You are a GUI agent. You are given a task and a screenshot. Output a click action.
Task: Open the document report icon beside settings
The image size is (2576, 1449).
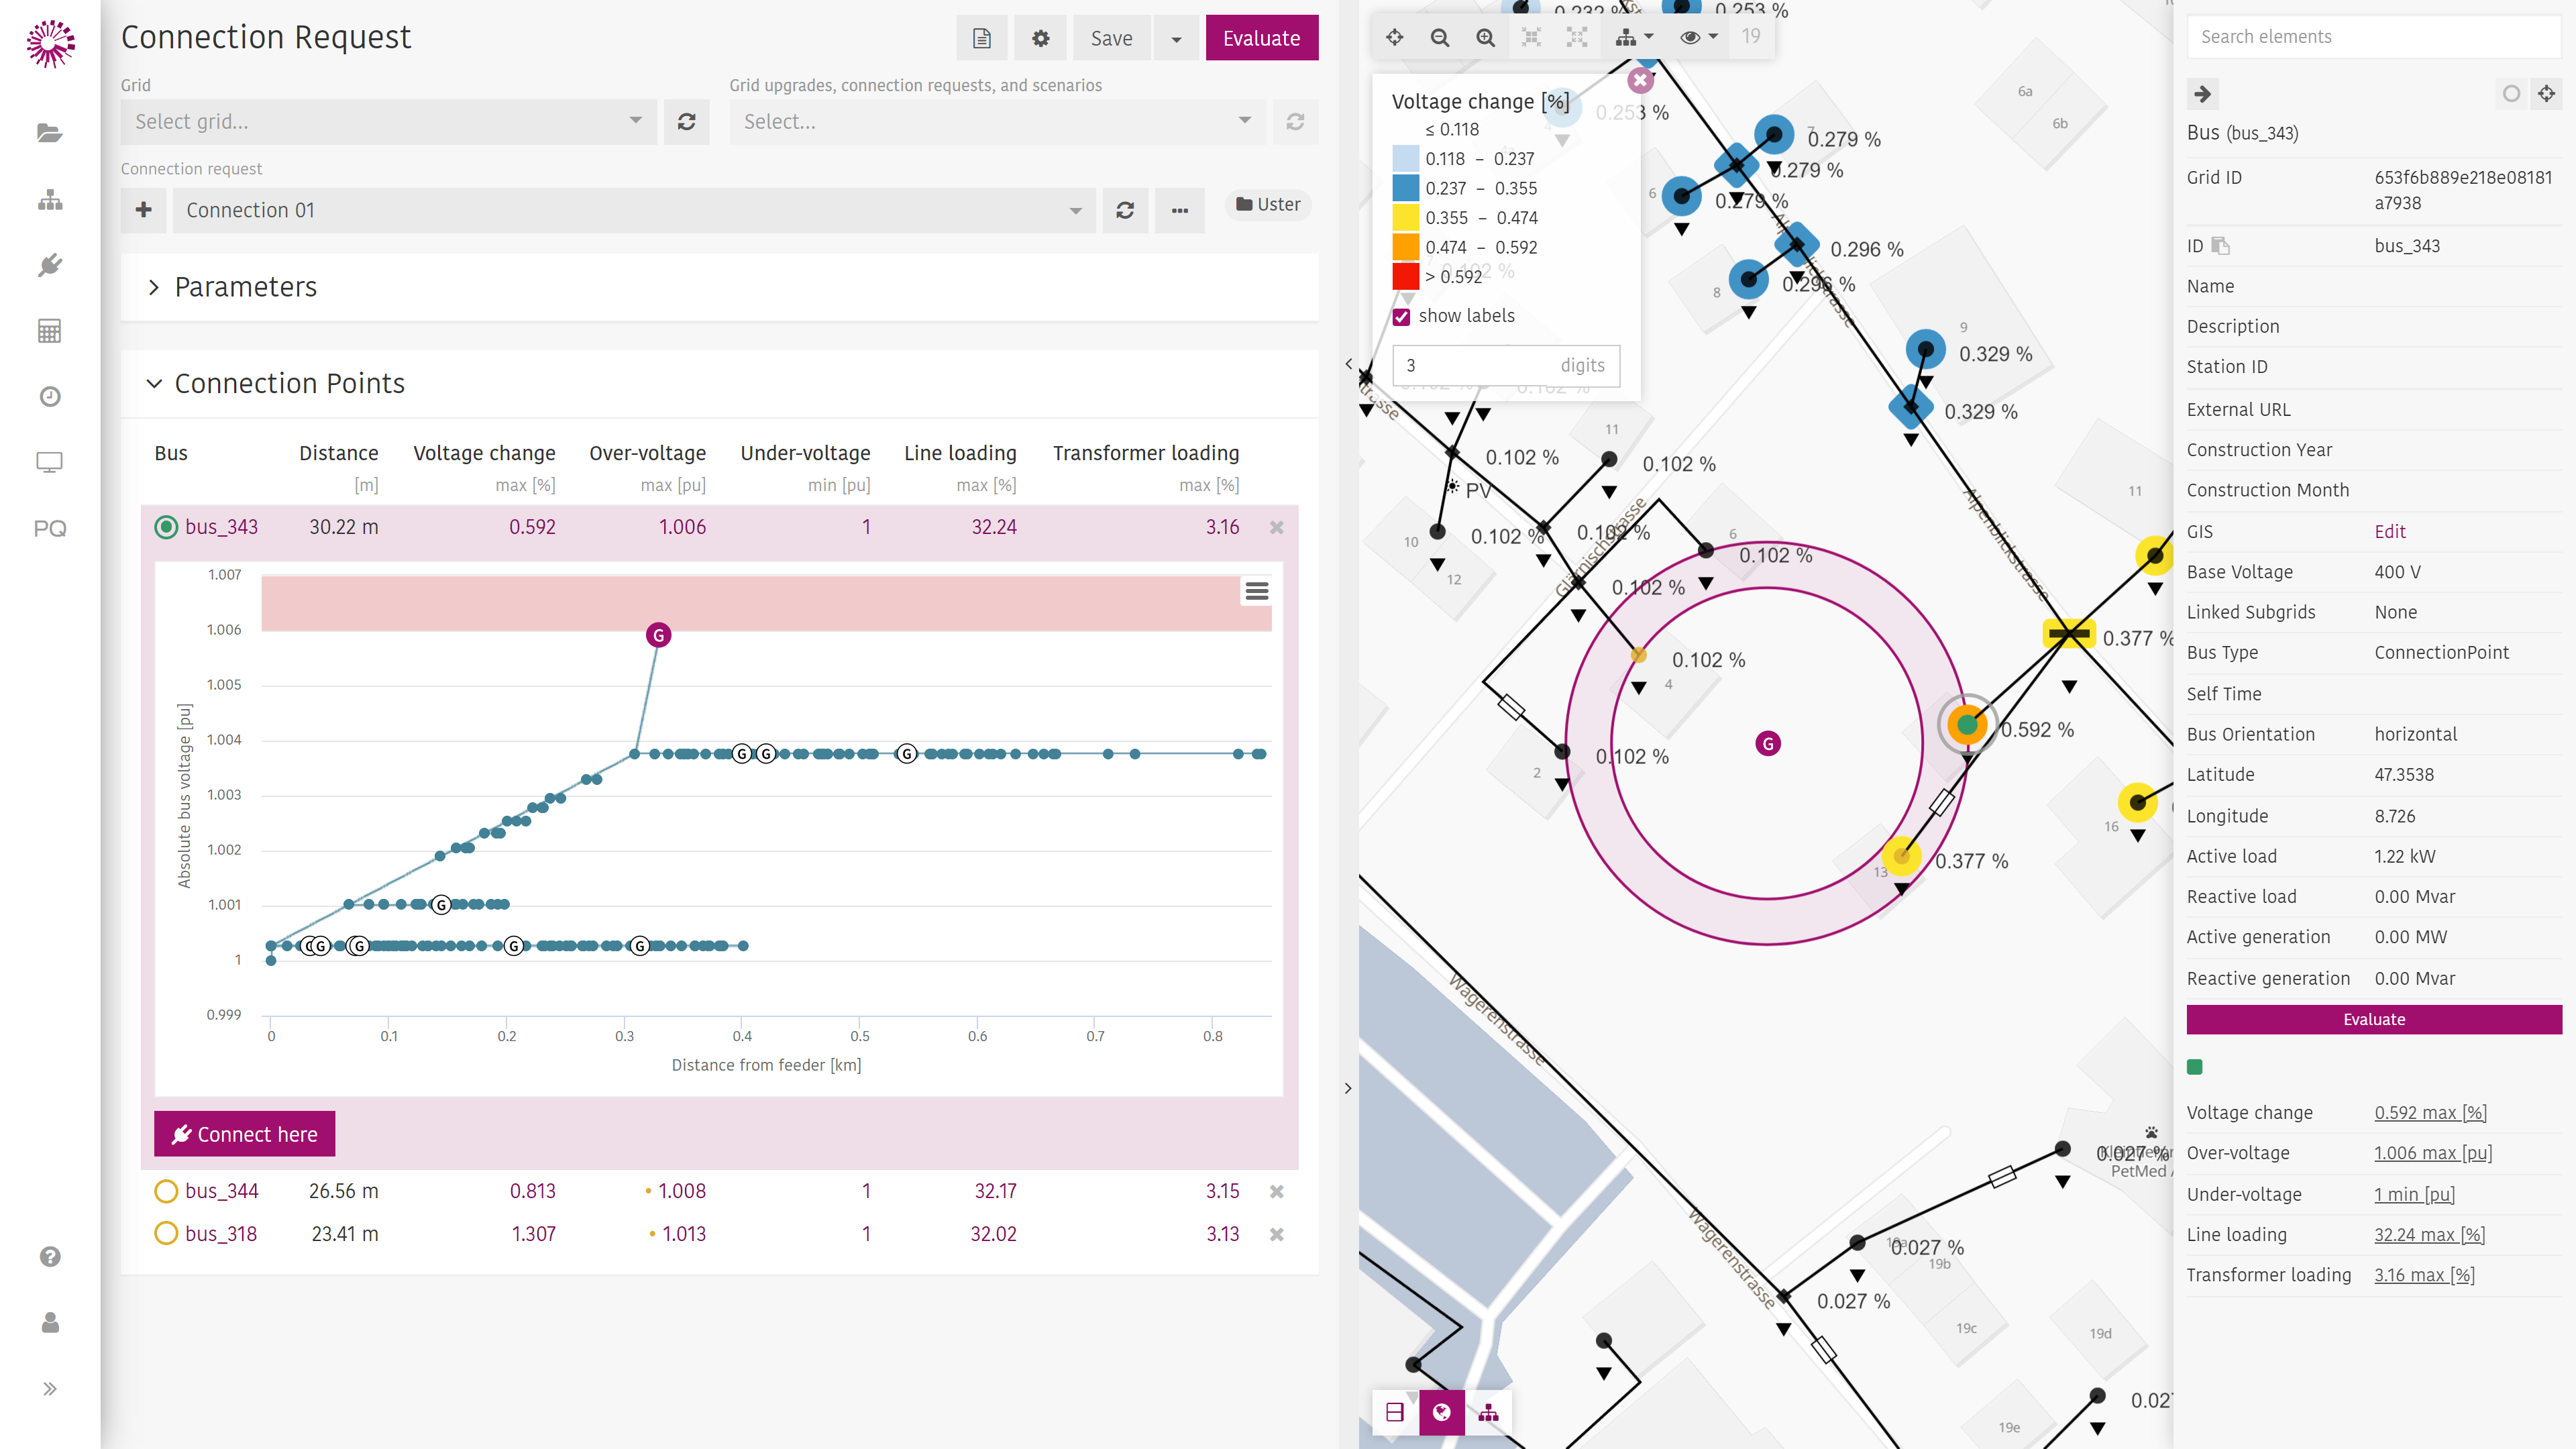coord(982,38)
